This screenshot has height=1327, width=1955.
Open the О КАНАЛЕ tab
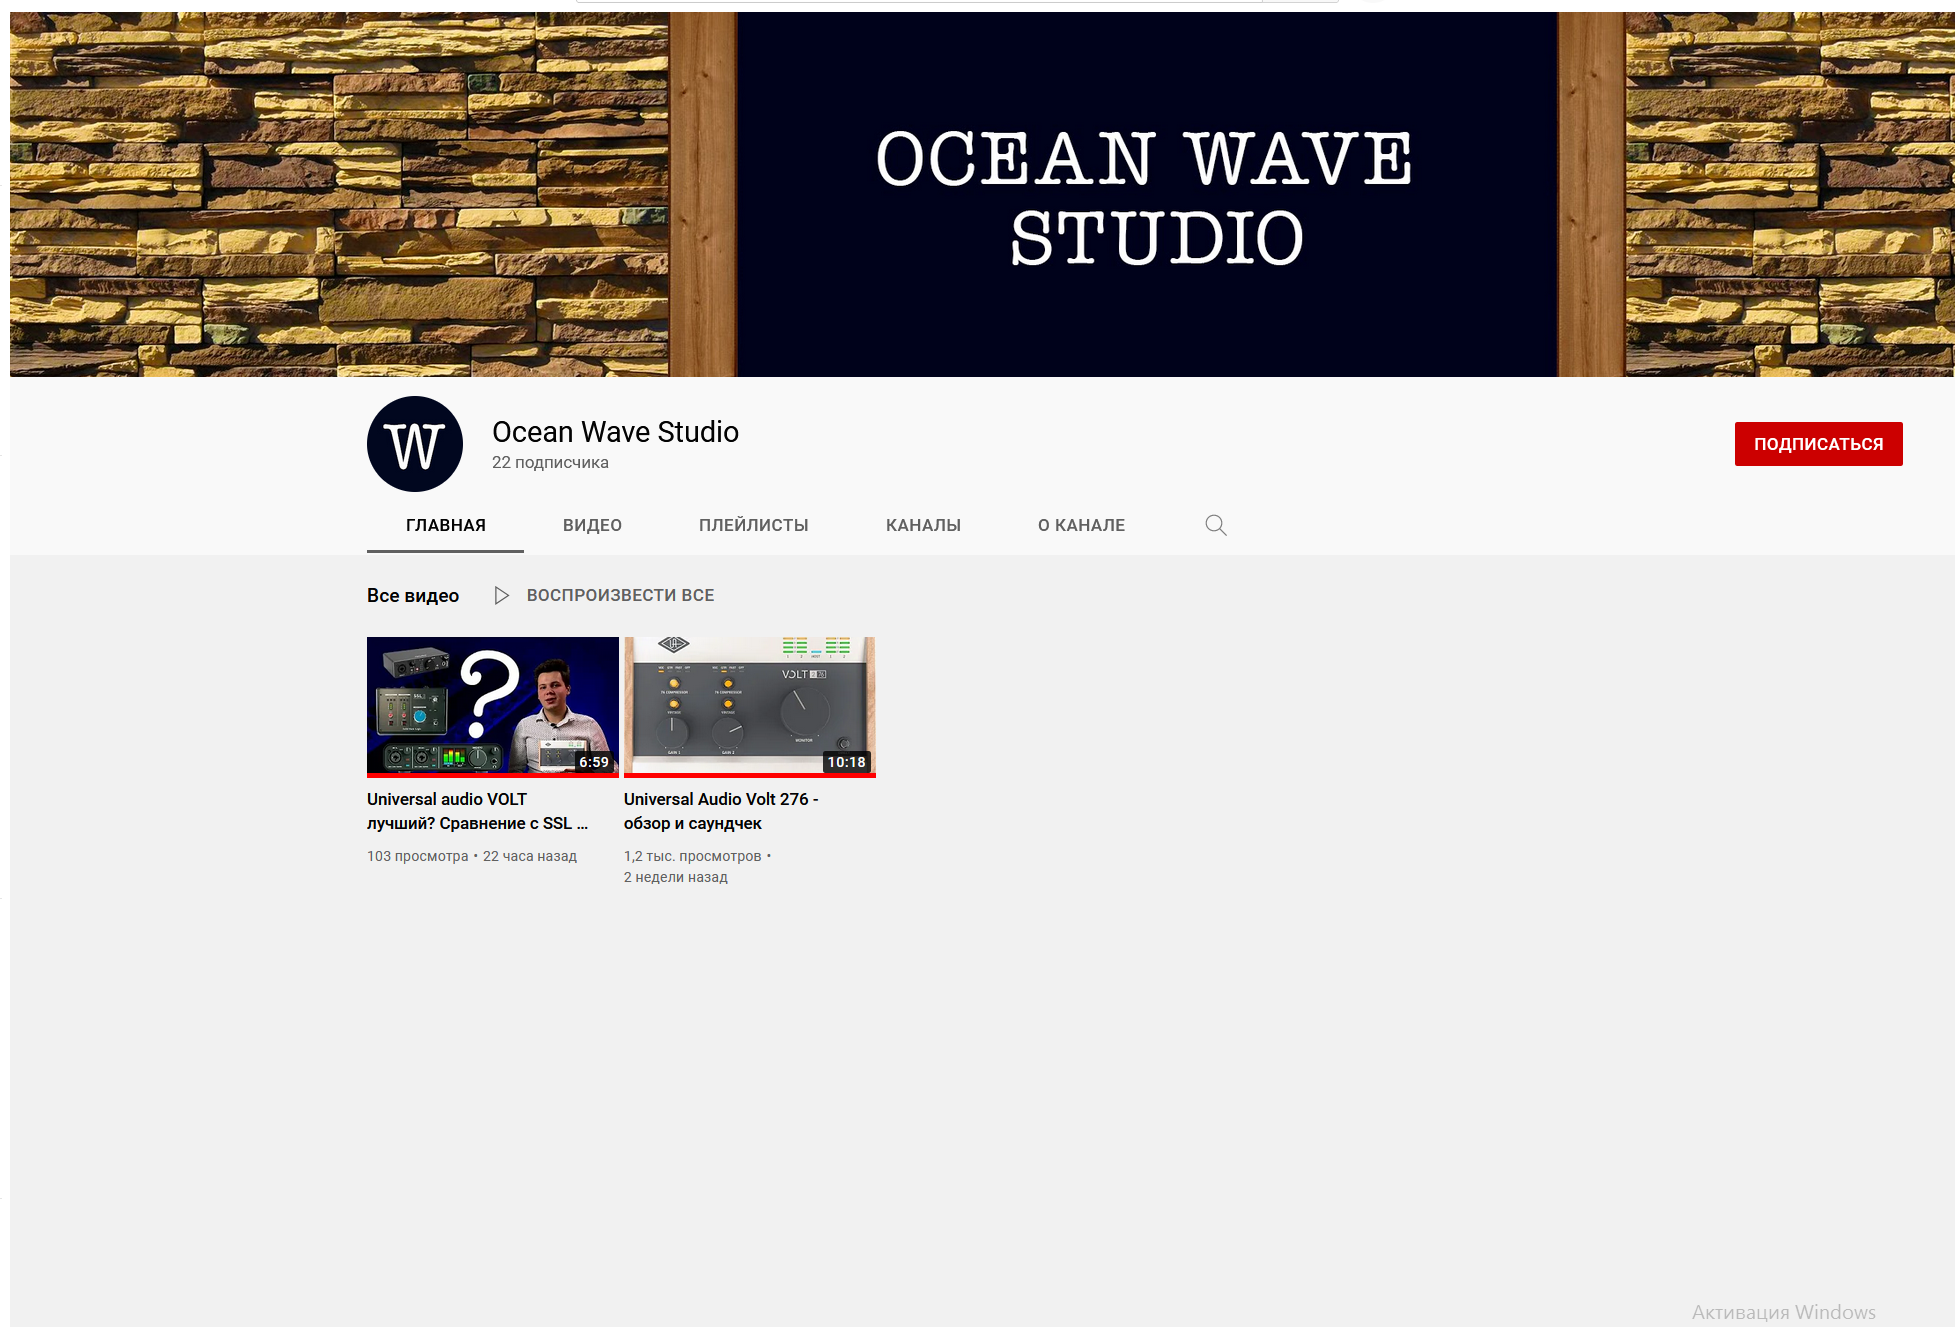[x=1081, y=525]
